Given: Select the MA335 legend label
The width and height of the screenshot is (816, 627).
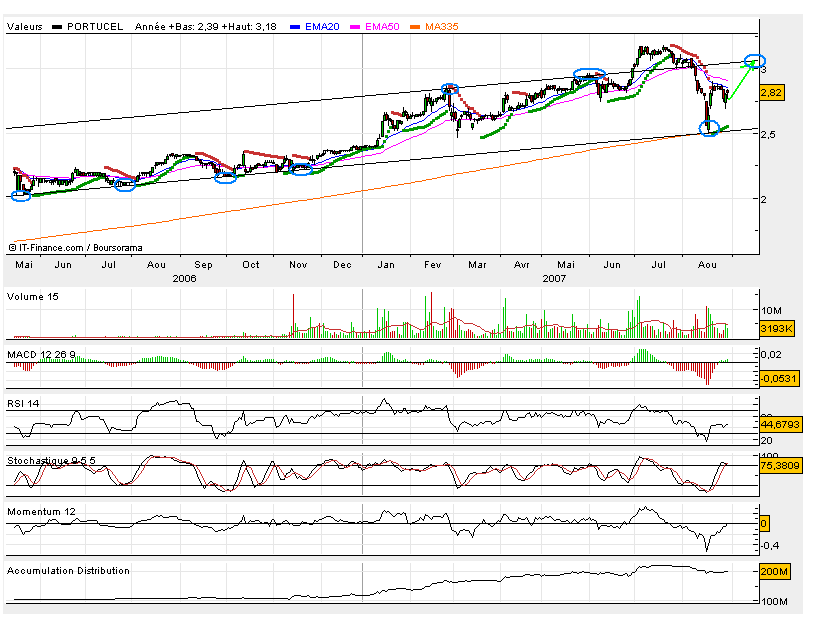Looking at the screenshot, I should (x=442, y=27).
